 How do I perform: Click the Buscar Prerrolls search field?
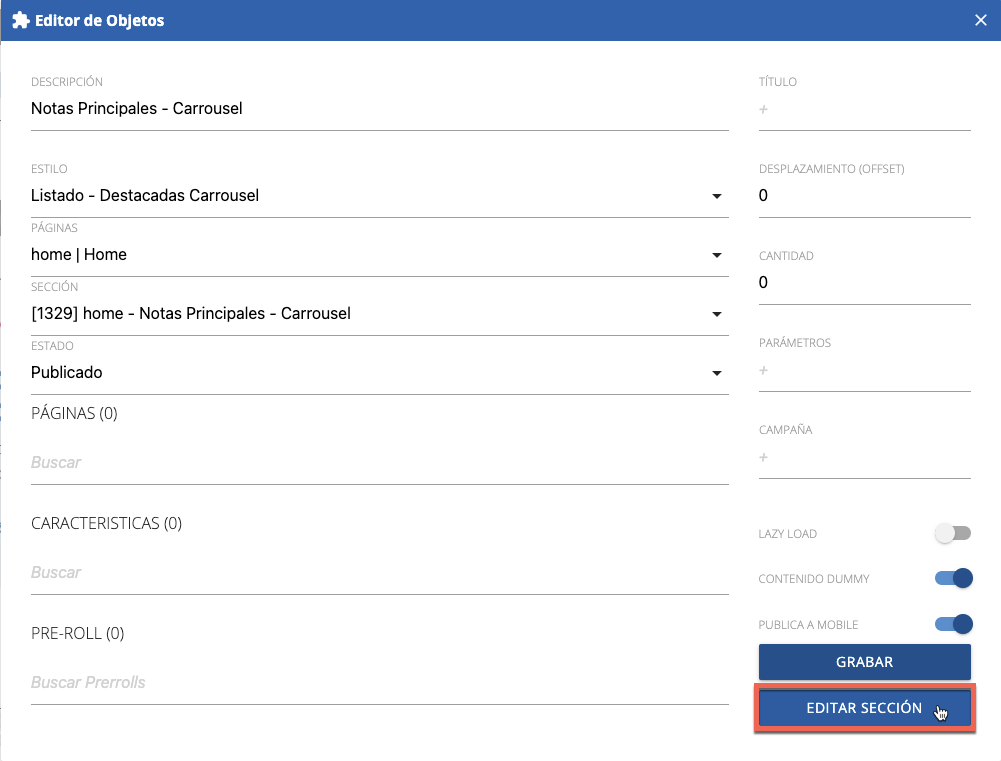pyautogui.click(x=378, y=683)
